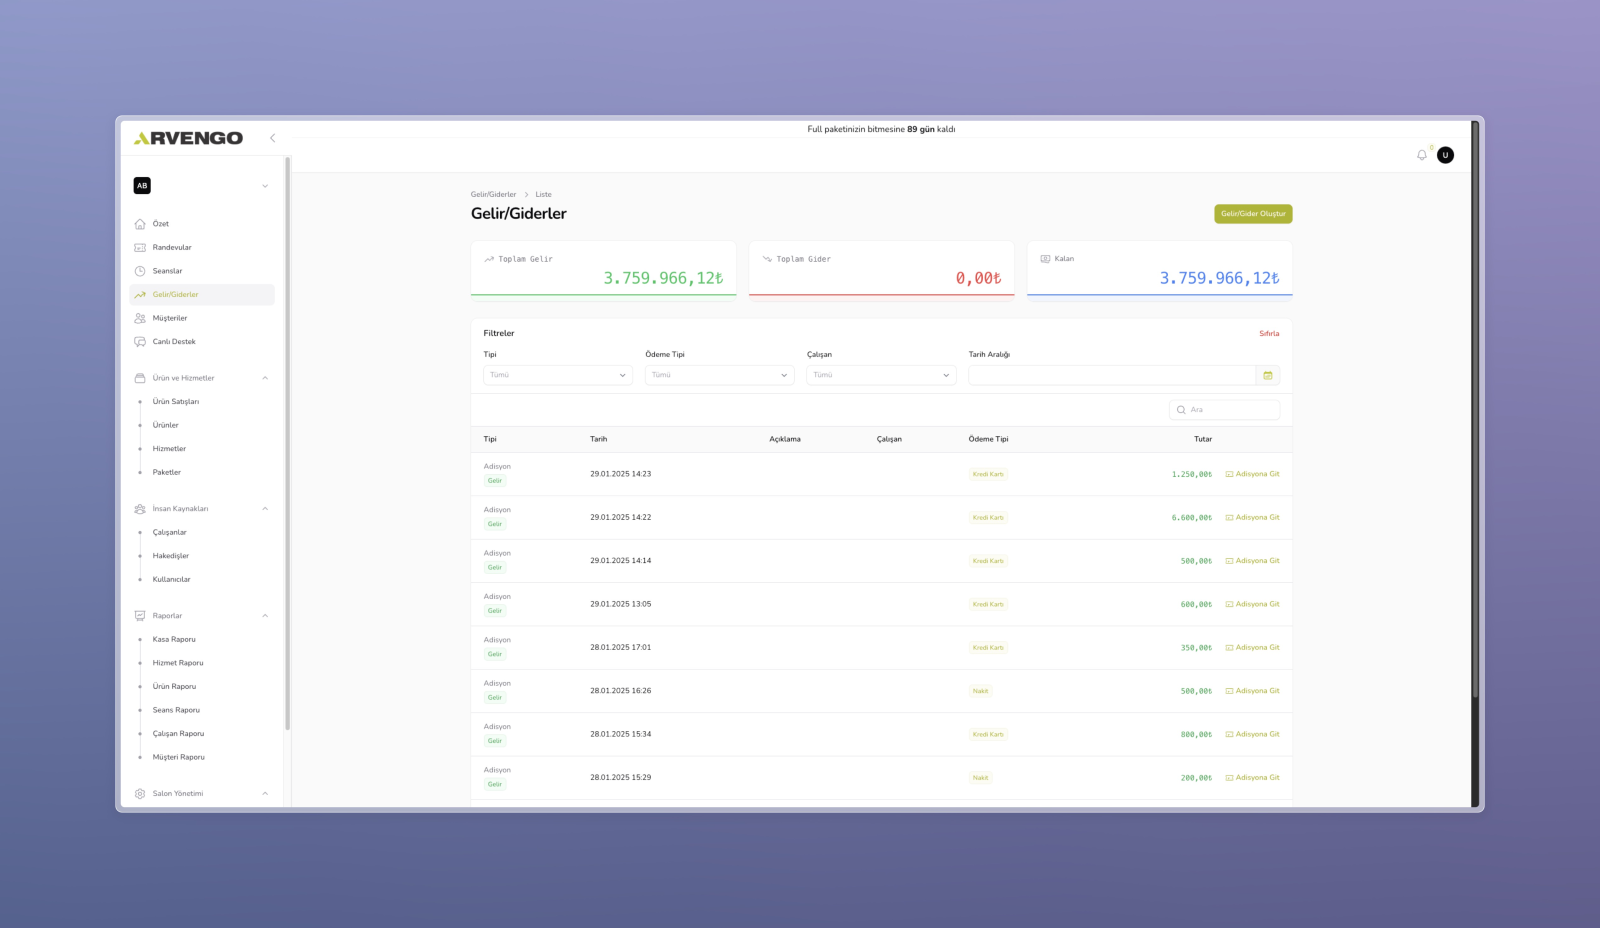1600x928 pixels.
Task: Click the notification bell icon
Action: tap(1421, 155)
